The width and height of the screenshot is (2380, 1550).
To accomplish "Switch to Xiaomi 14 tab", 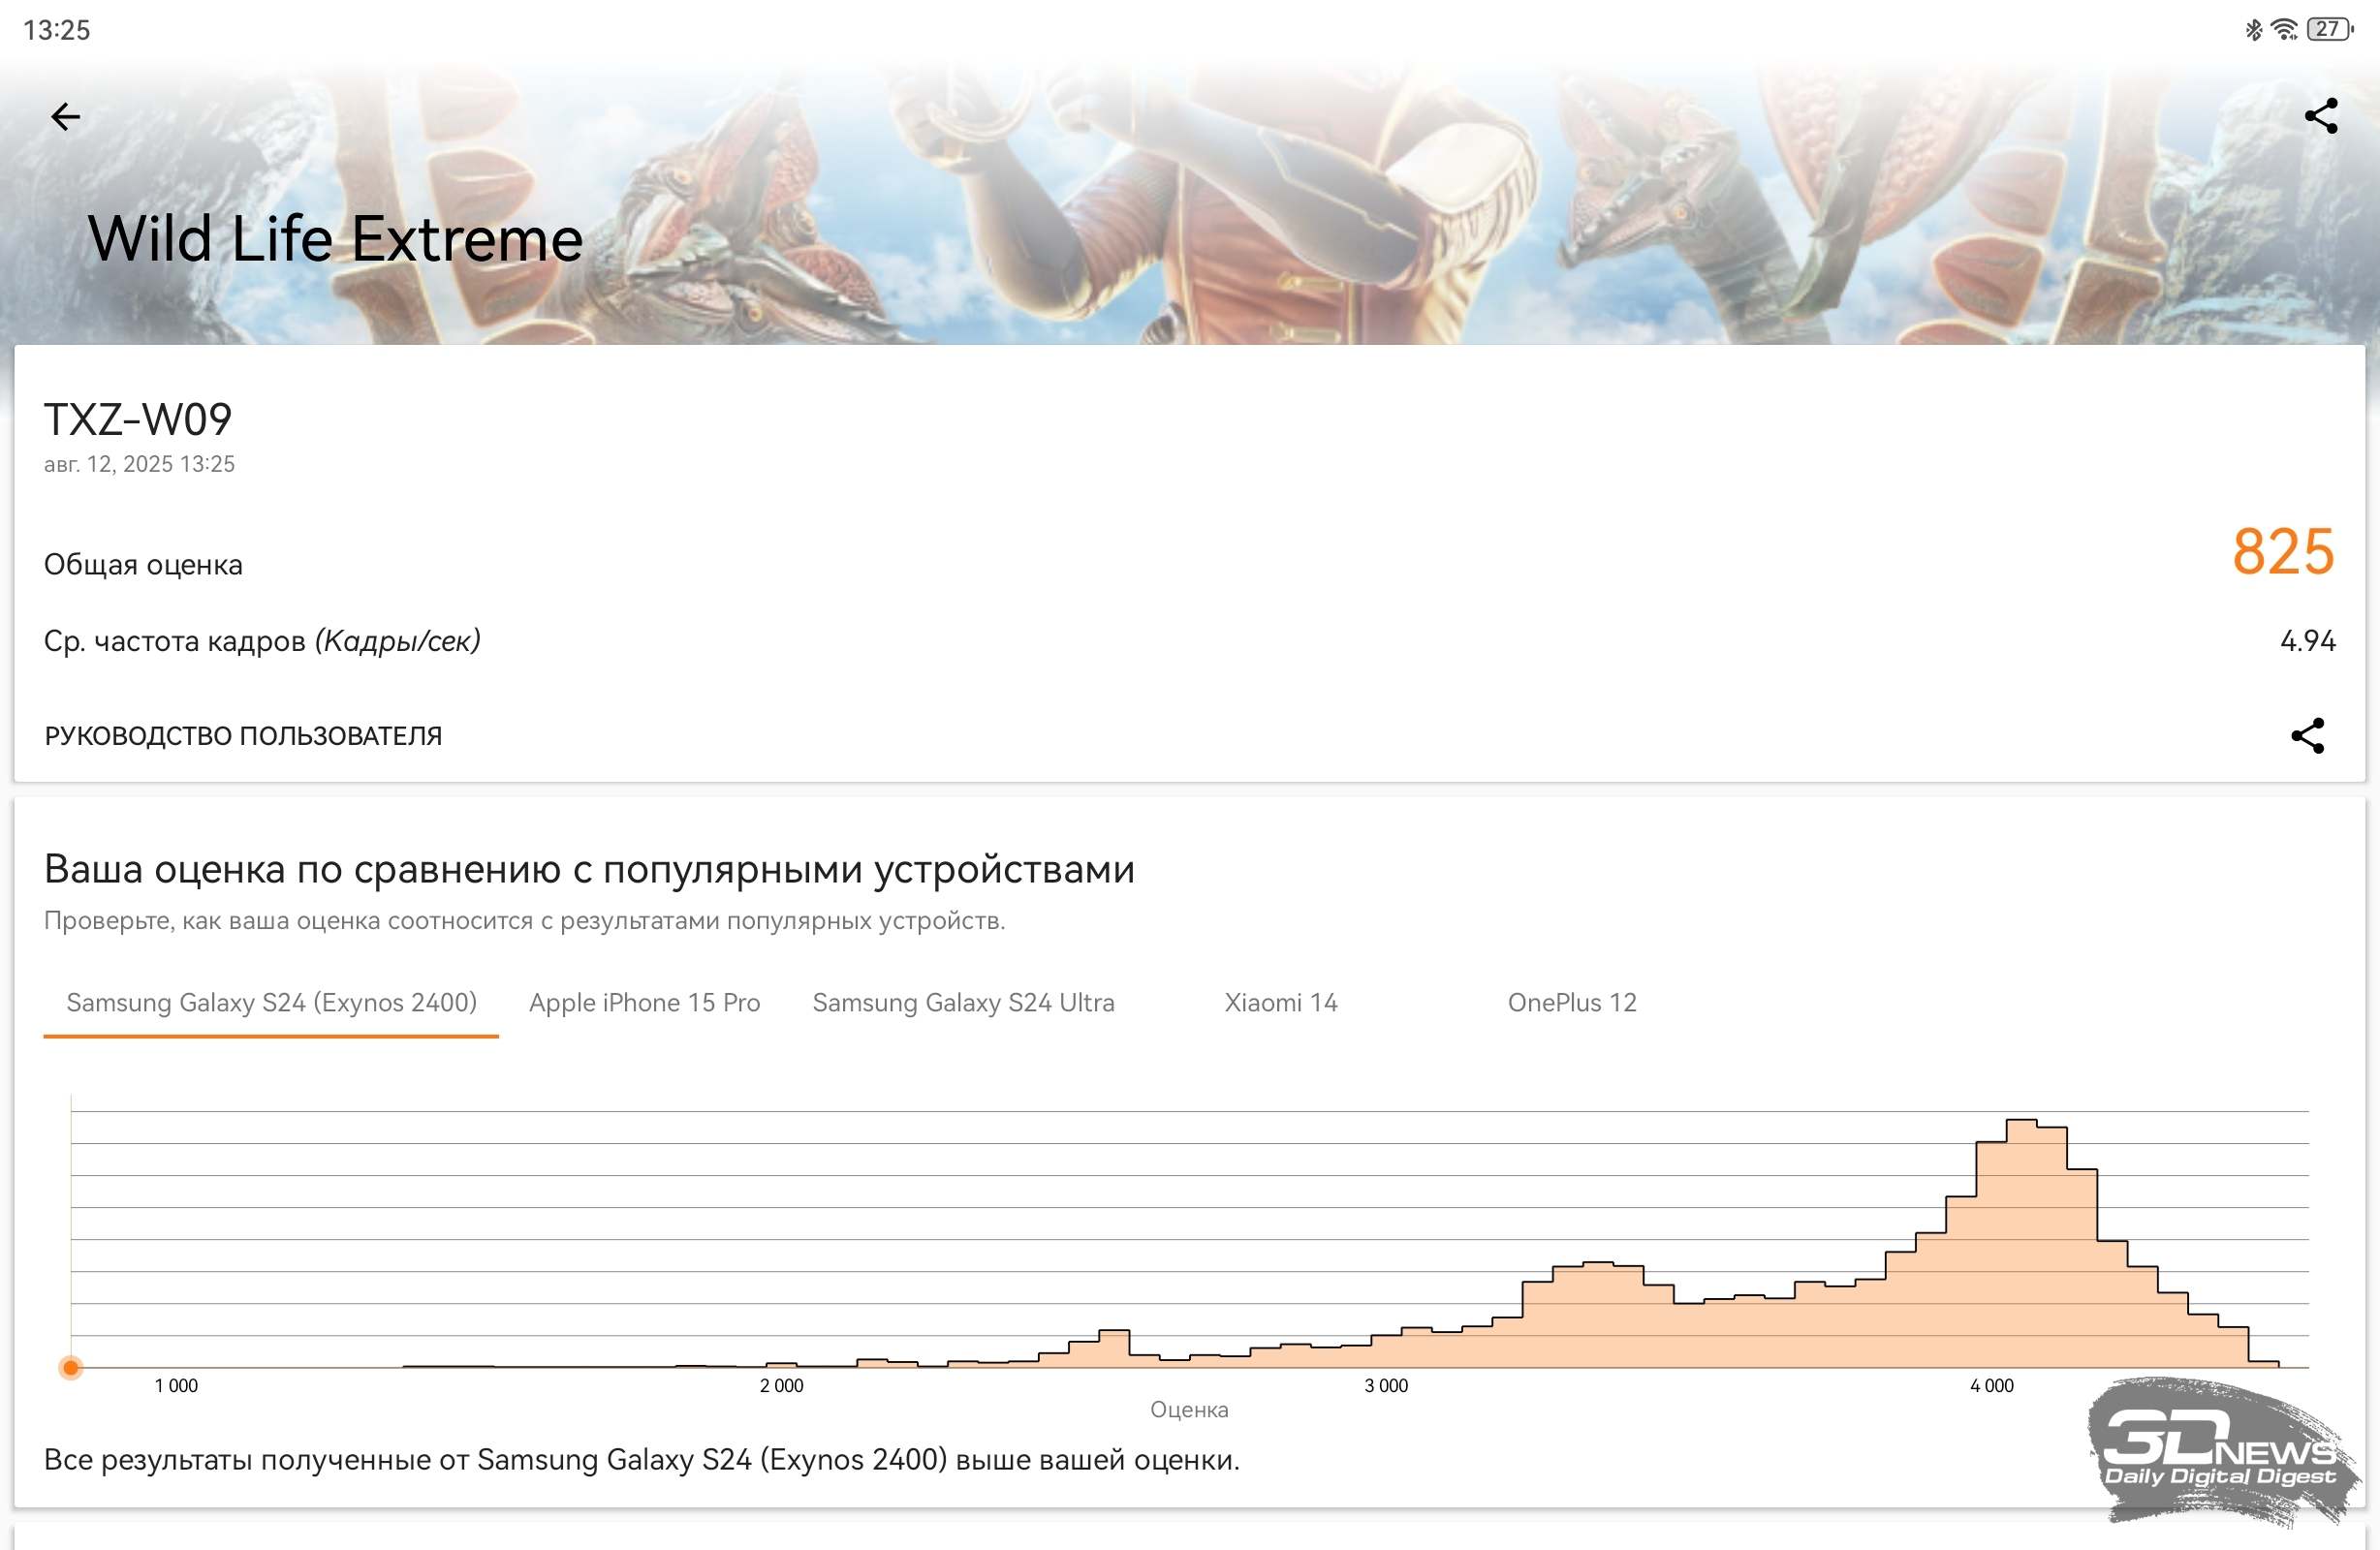I will 1280,1002.
